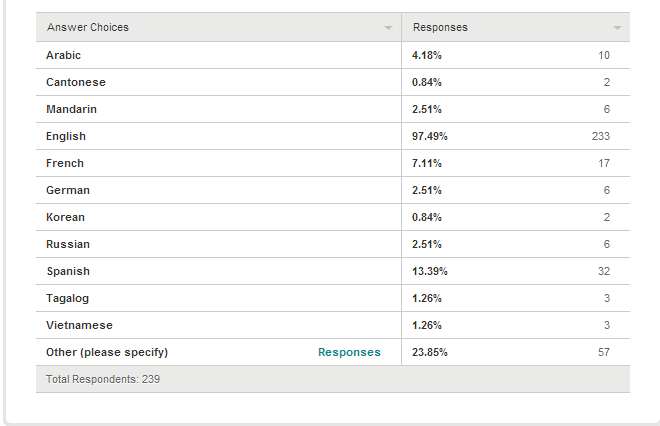Screen dimensions: 660x426
Task: Open the Other responses link
Action: [349, 352]
